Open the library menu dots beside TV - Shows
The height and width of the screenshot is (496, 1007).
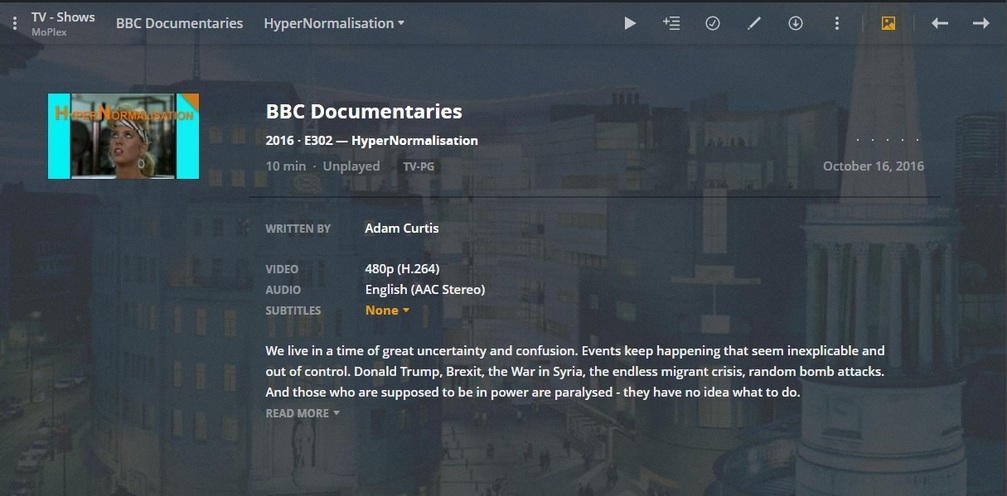click(15, 23)
